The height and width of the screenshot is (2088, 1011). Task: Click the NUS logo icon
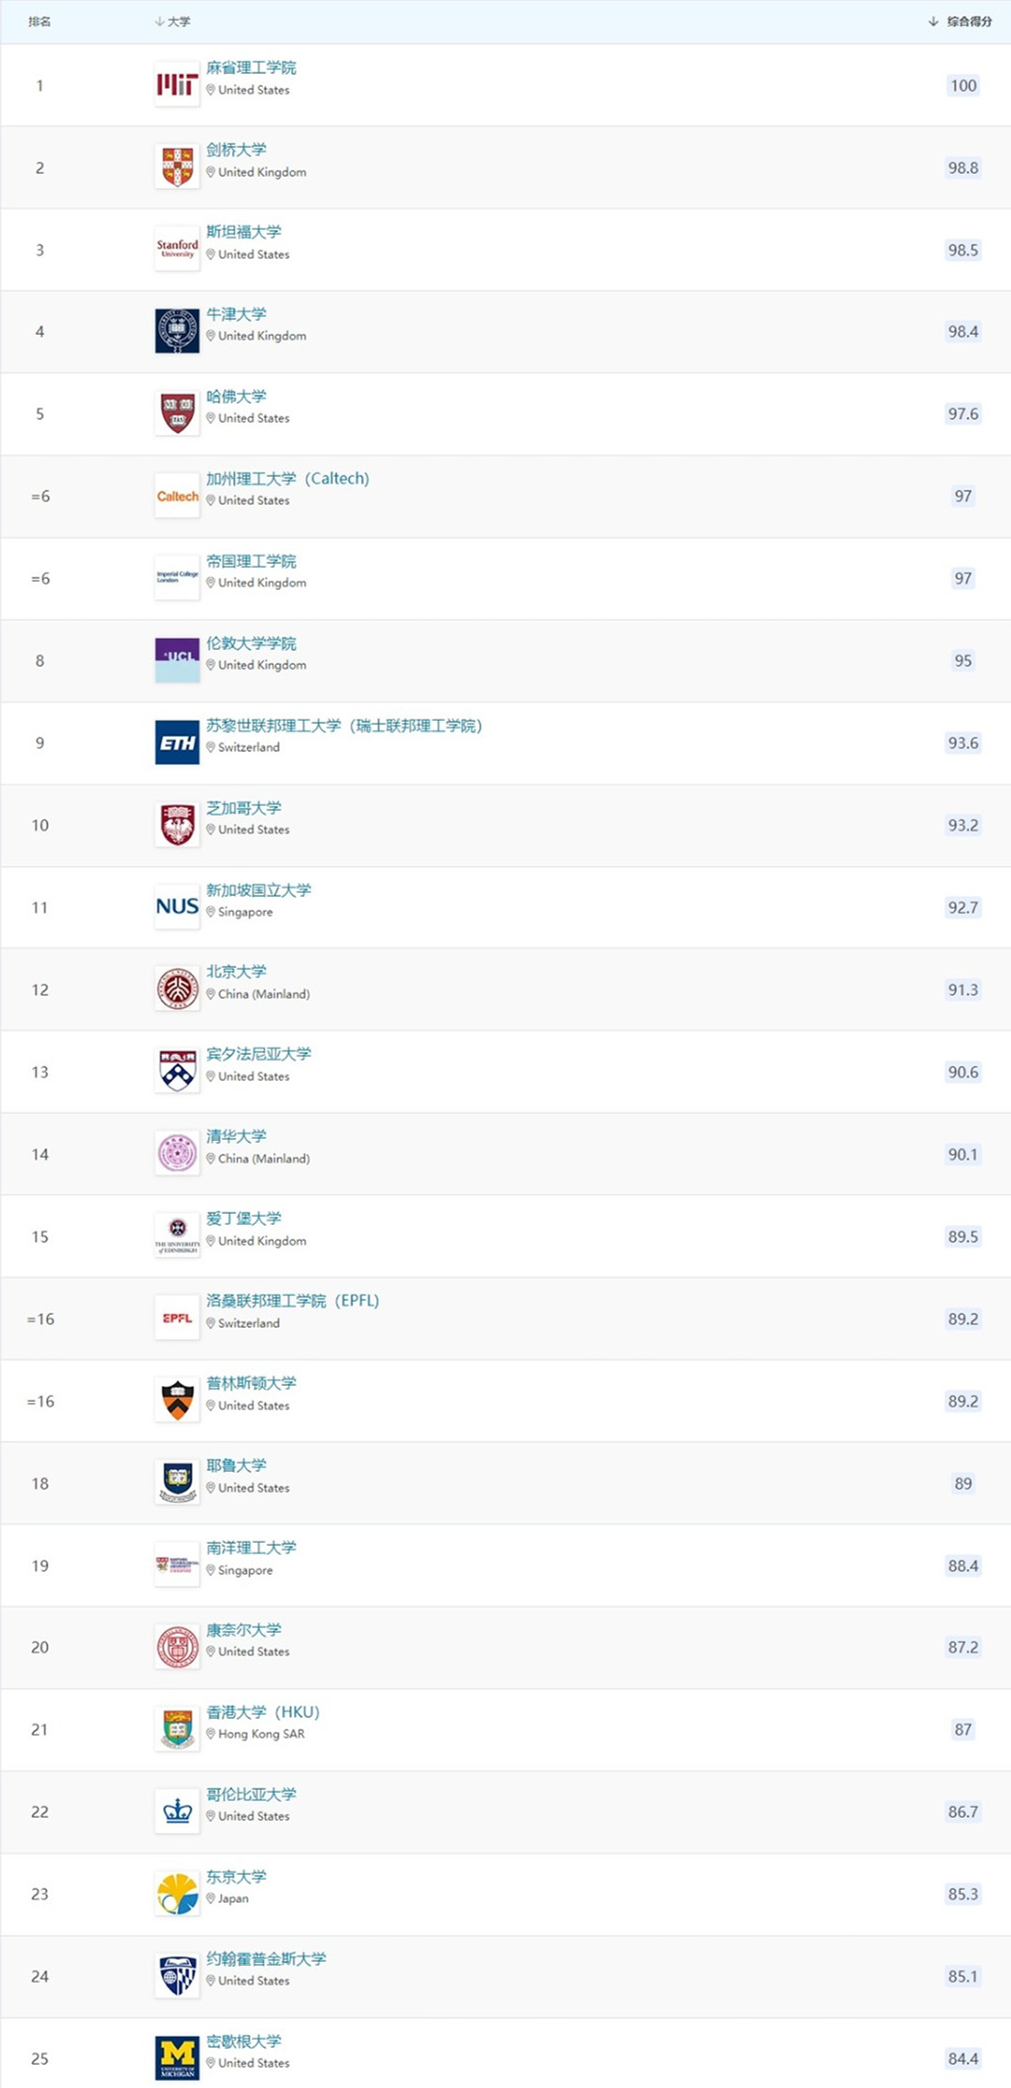click(177, 907)
